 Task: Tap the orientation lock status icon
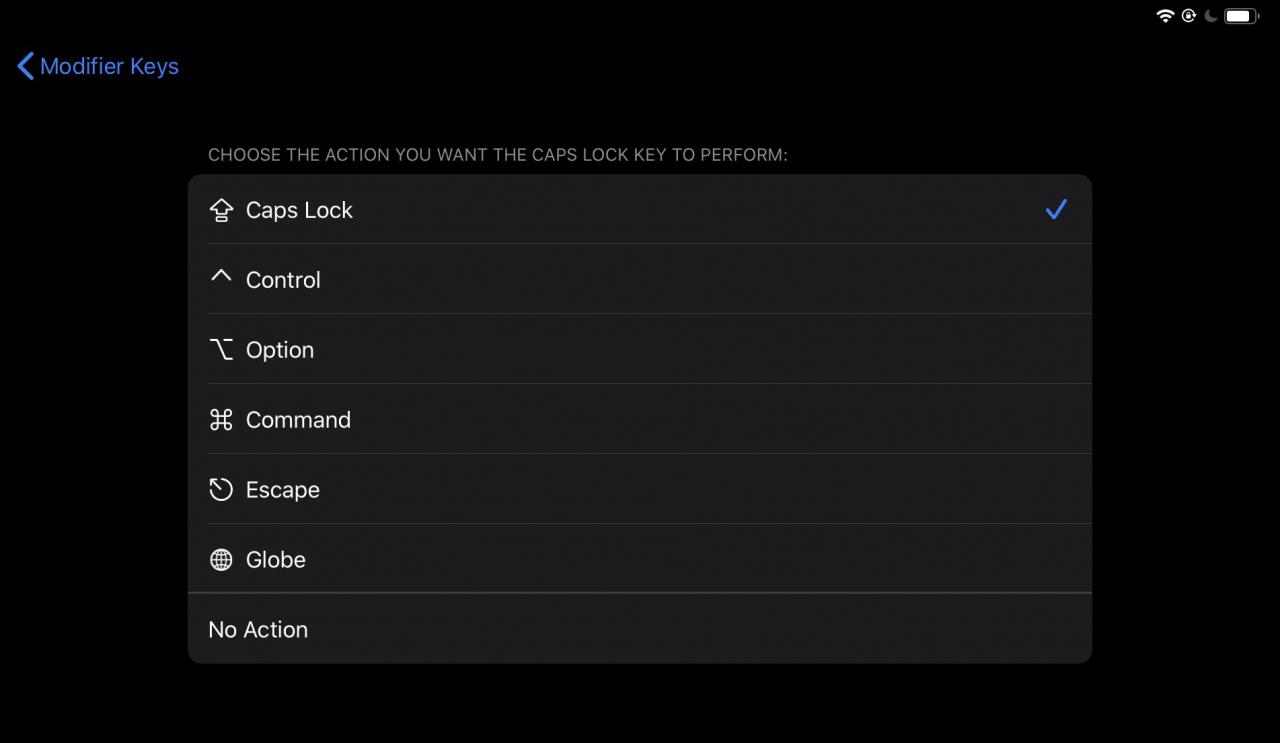1189,15
